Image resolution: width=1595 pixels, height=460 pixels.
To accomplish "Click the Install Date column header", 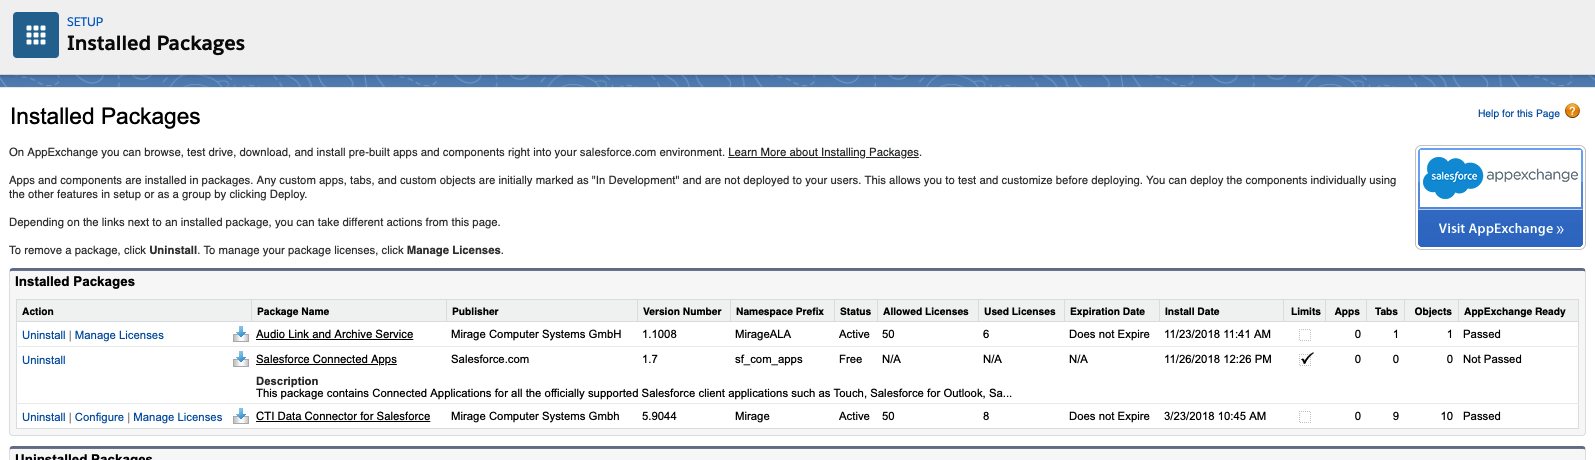I will tap(1192, 311).
